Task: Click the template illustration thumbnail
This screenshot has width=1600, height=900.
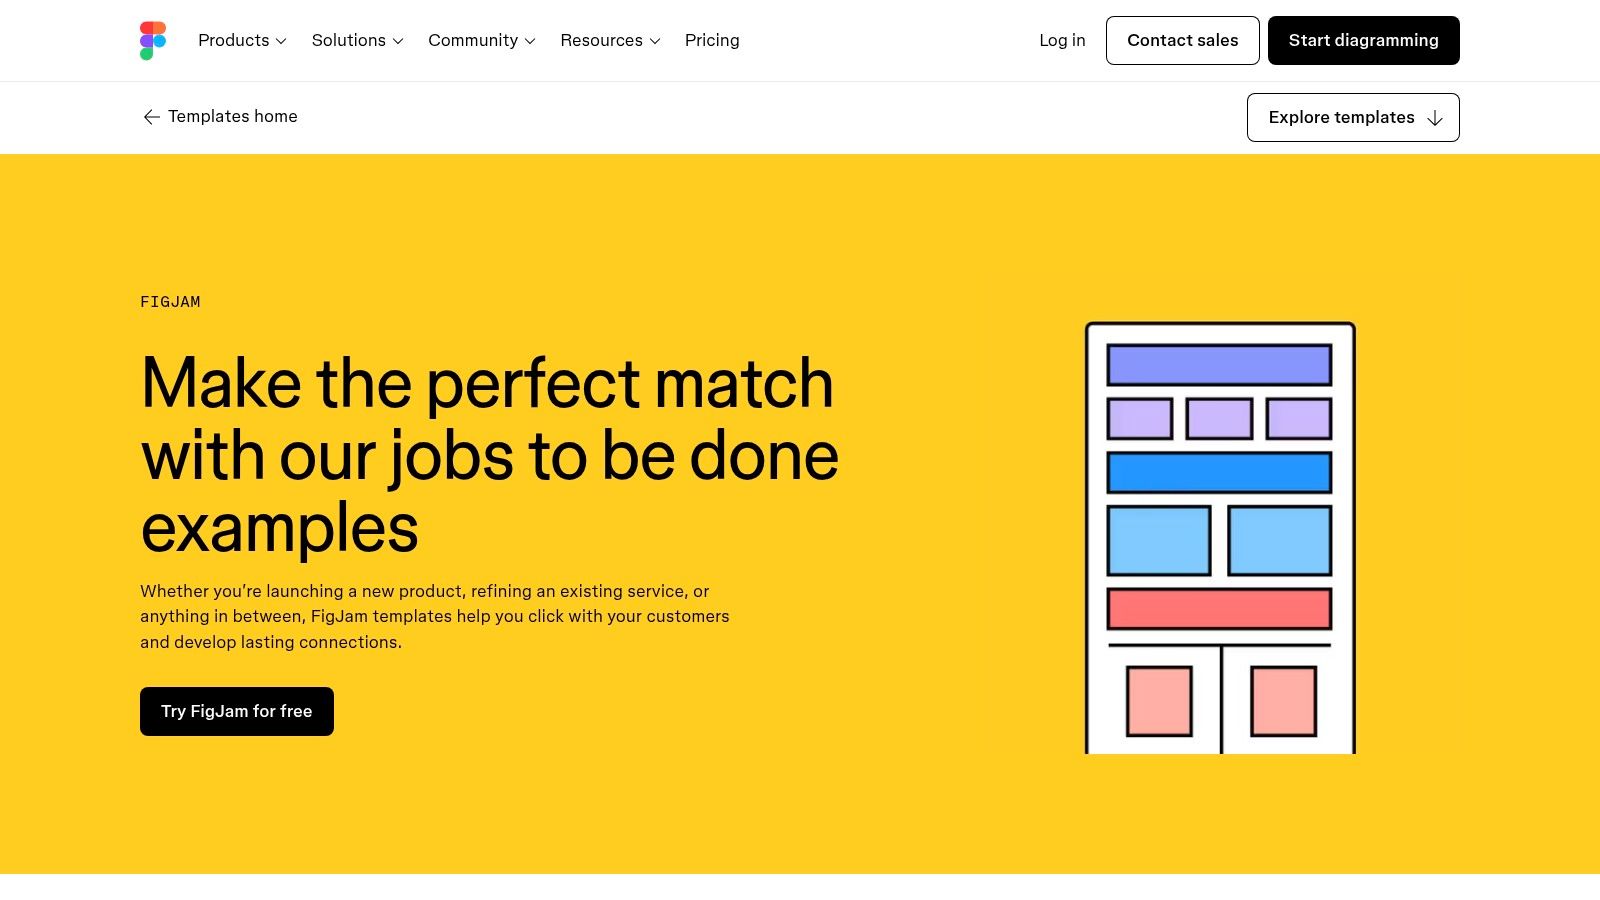Action: (x=1220, y=538)
